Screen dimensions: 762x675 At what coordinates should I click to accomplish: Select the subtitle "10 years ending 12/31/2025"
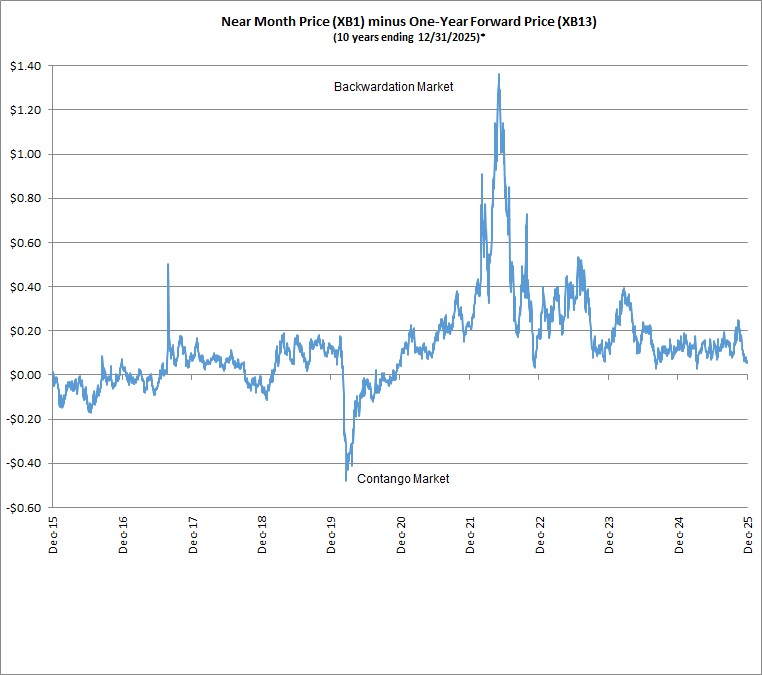coord(409,37)
